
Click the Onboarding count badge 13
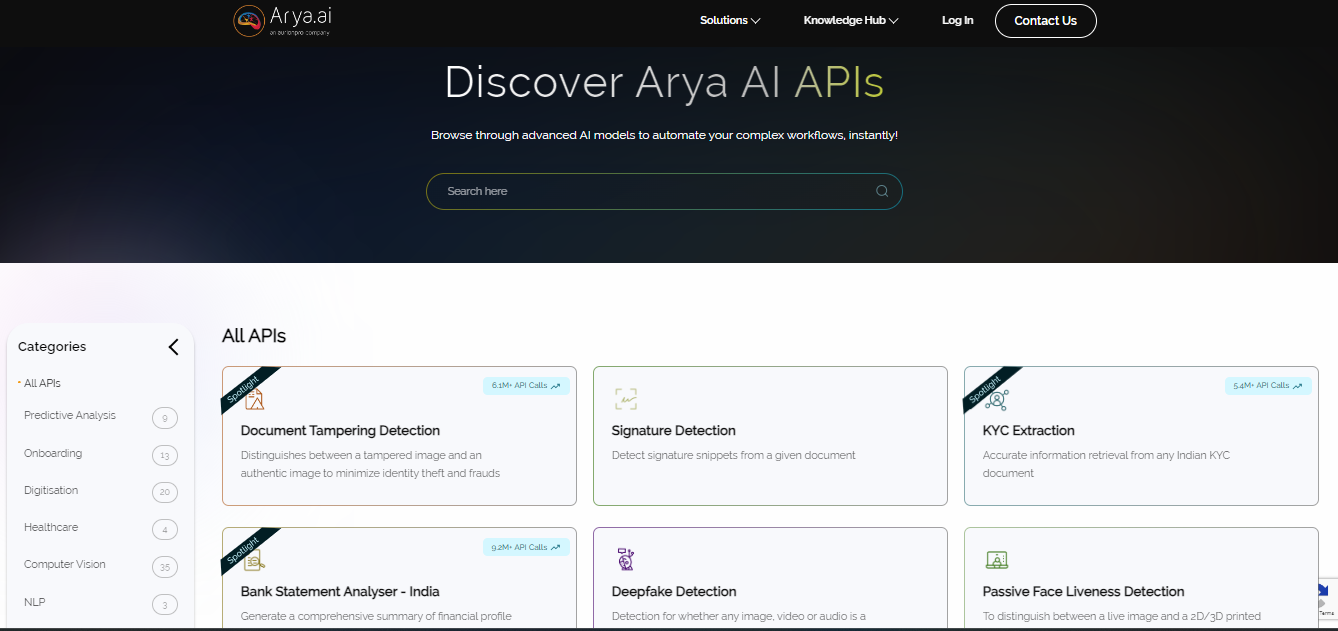(x=165, y=456)
